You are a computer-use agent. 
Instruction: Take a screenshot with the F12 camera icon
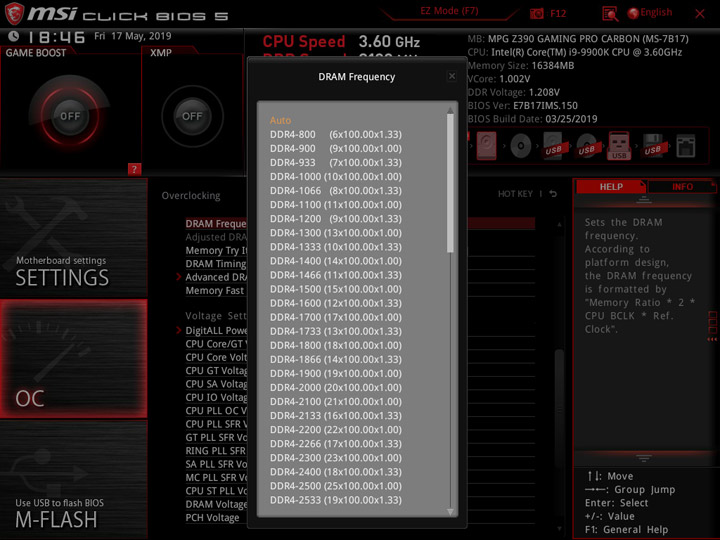coord(536,14)
